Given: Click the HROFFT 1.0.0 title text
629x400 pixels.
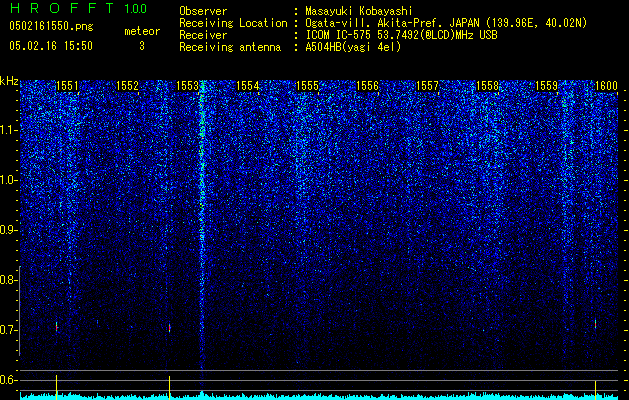Looking at the screenshot, I should (78, 8).
